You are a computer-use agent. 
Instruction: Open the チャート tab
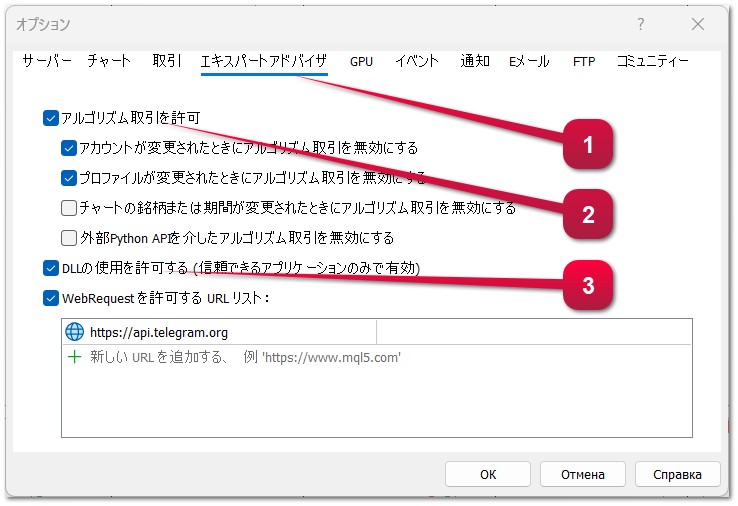click(x=109, y=61)
